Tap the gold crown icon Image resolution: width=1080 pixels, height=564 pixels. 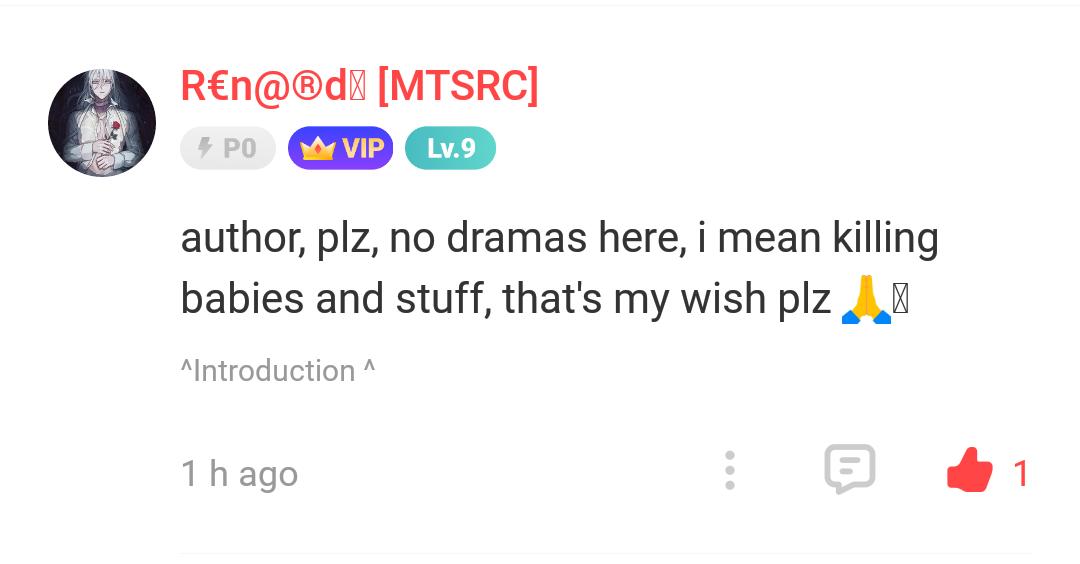[x=317, y=149]
